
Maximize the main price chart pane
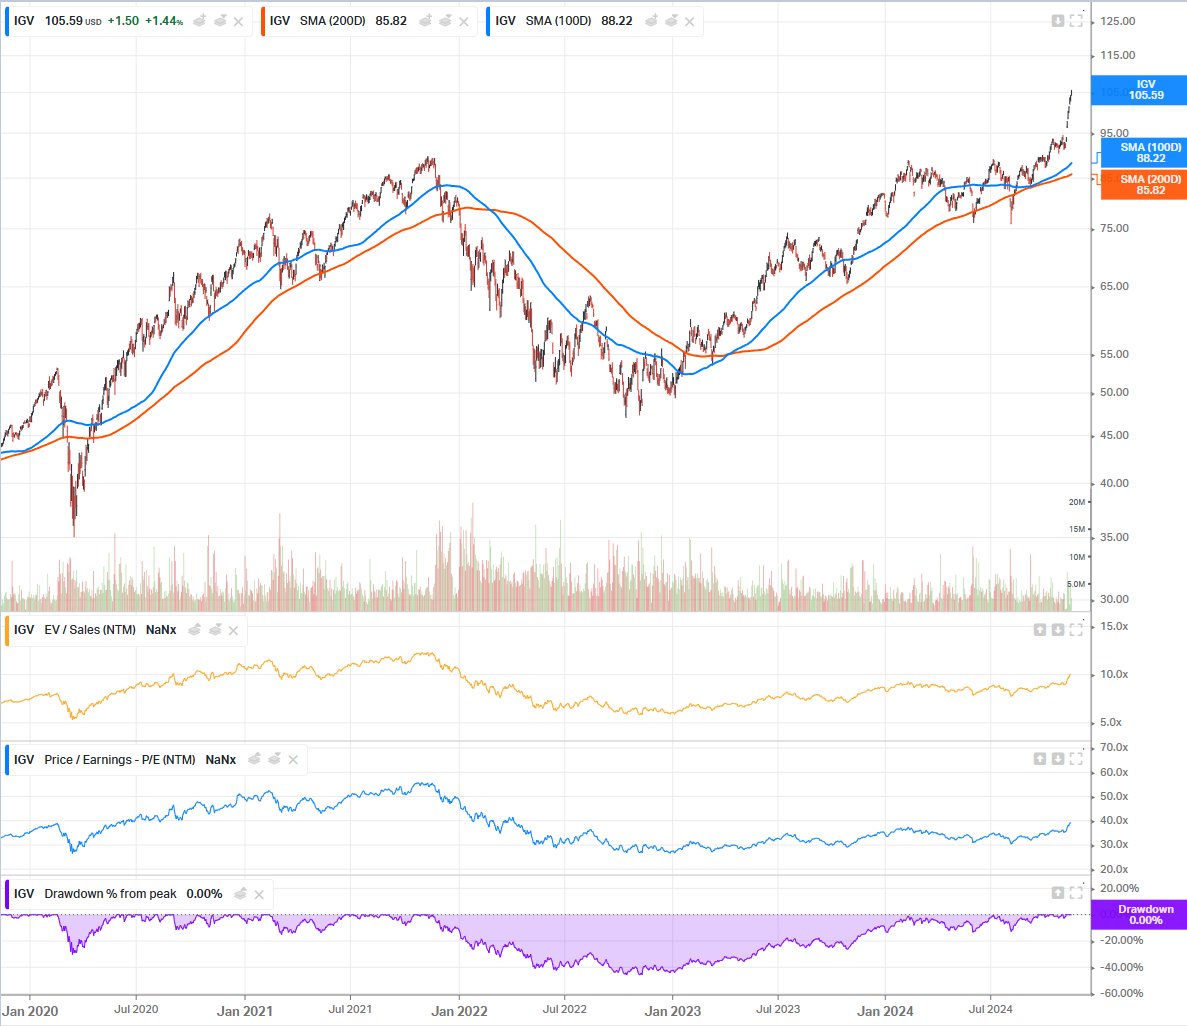1076,21
